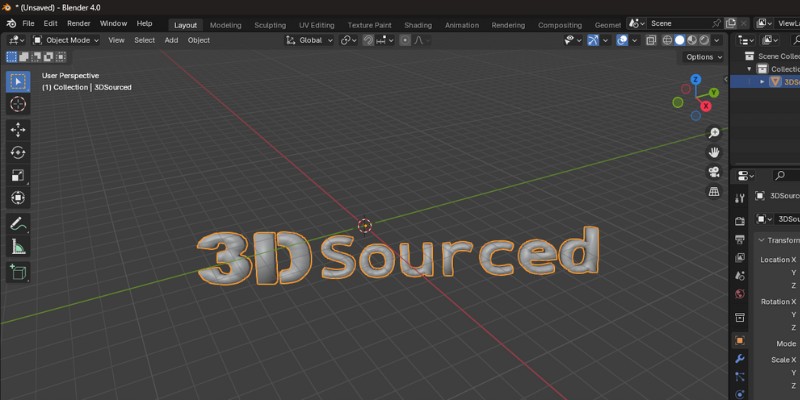Open the Tool properties tab
The image size is (800, 400).
click(739, 198)
